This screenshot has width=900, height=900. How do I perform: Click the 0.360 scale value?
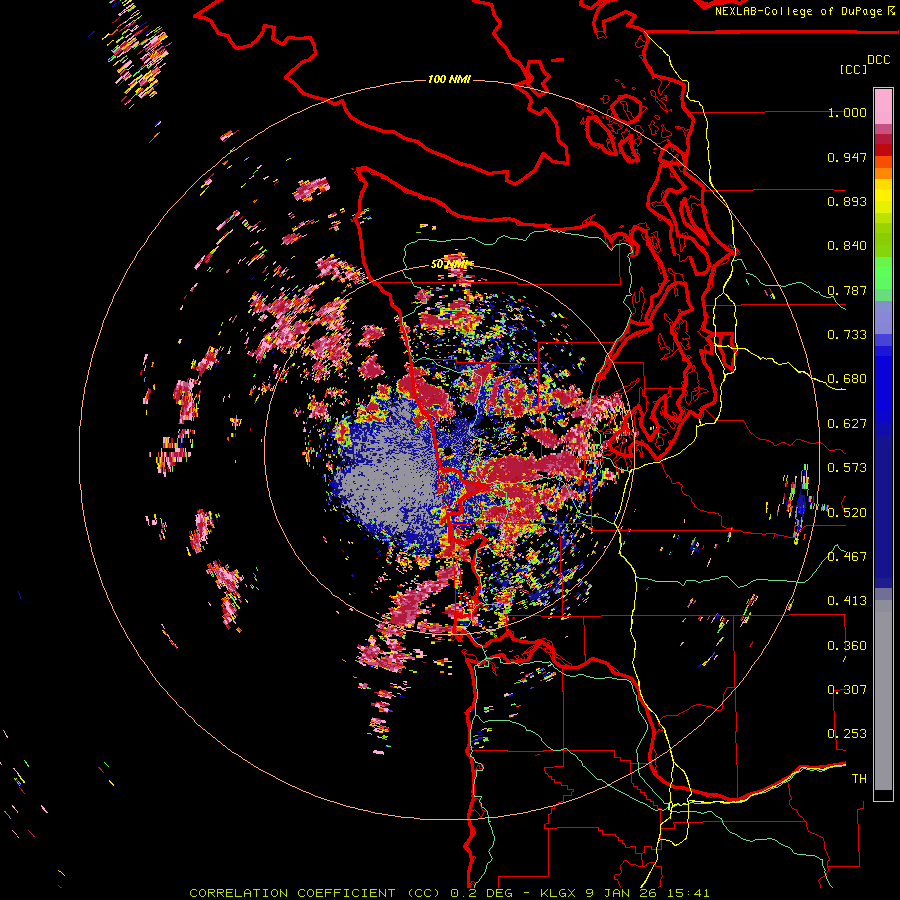tap(847, 645)
